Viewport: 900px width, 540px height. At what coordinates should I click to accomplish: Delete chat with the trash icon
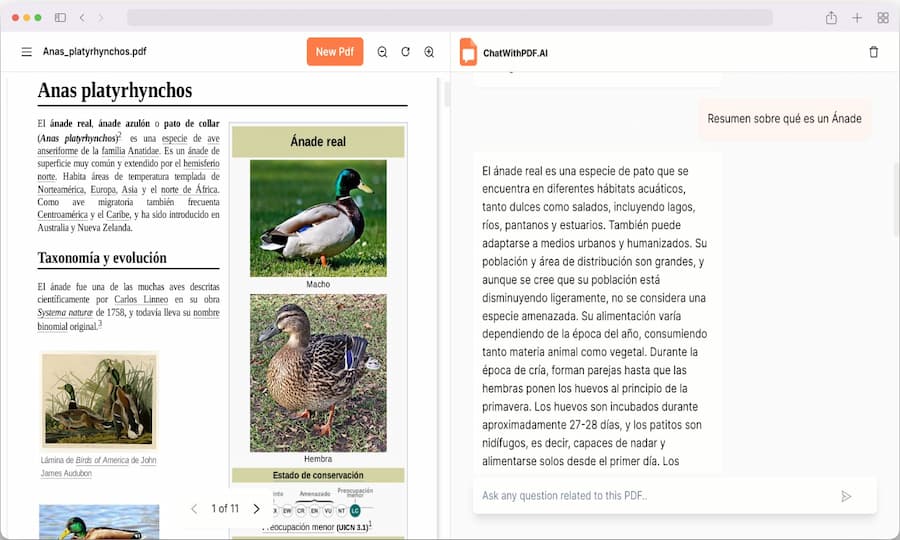point(874,52)
